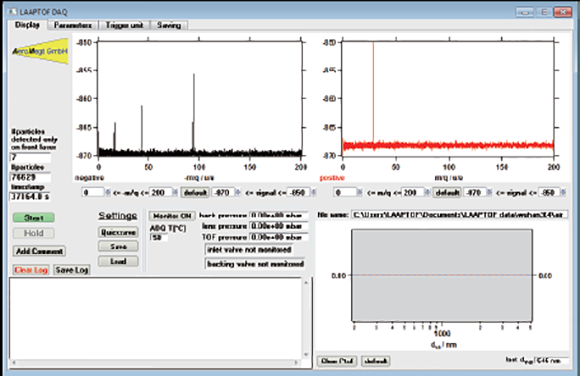Click the AeroMegt GmbH logo
This screenshot has height=376, width=580.
pyautogui.click(x=40, y=51)
